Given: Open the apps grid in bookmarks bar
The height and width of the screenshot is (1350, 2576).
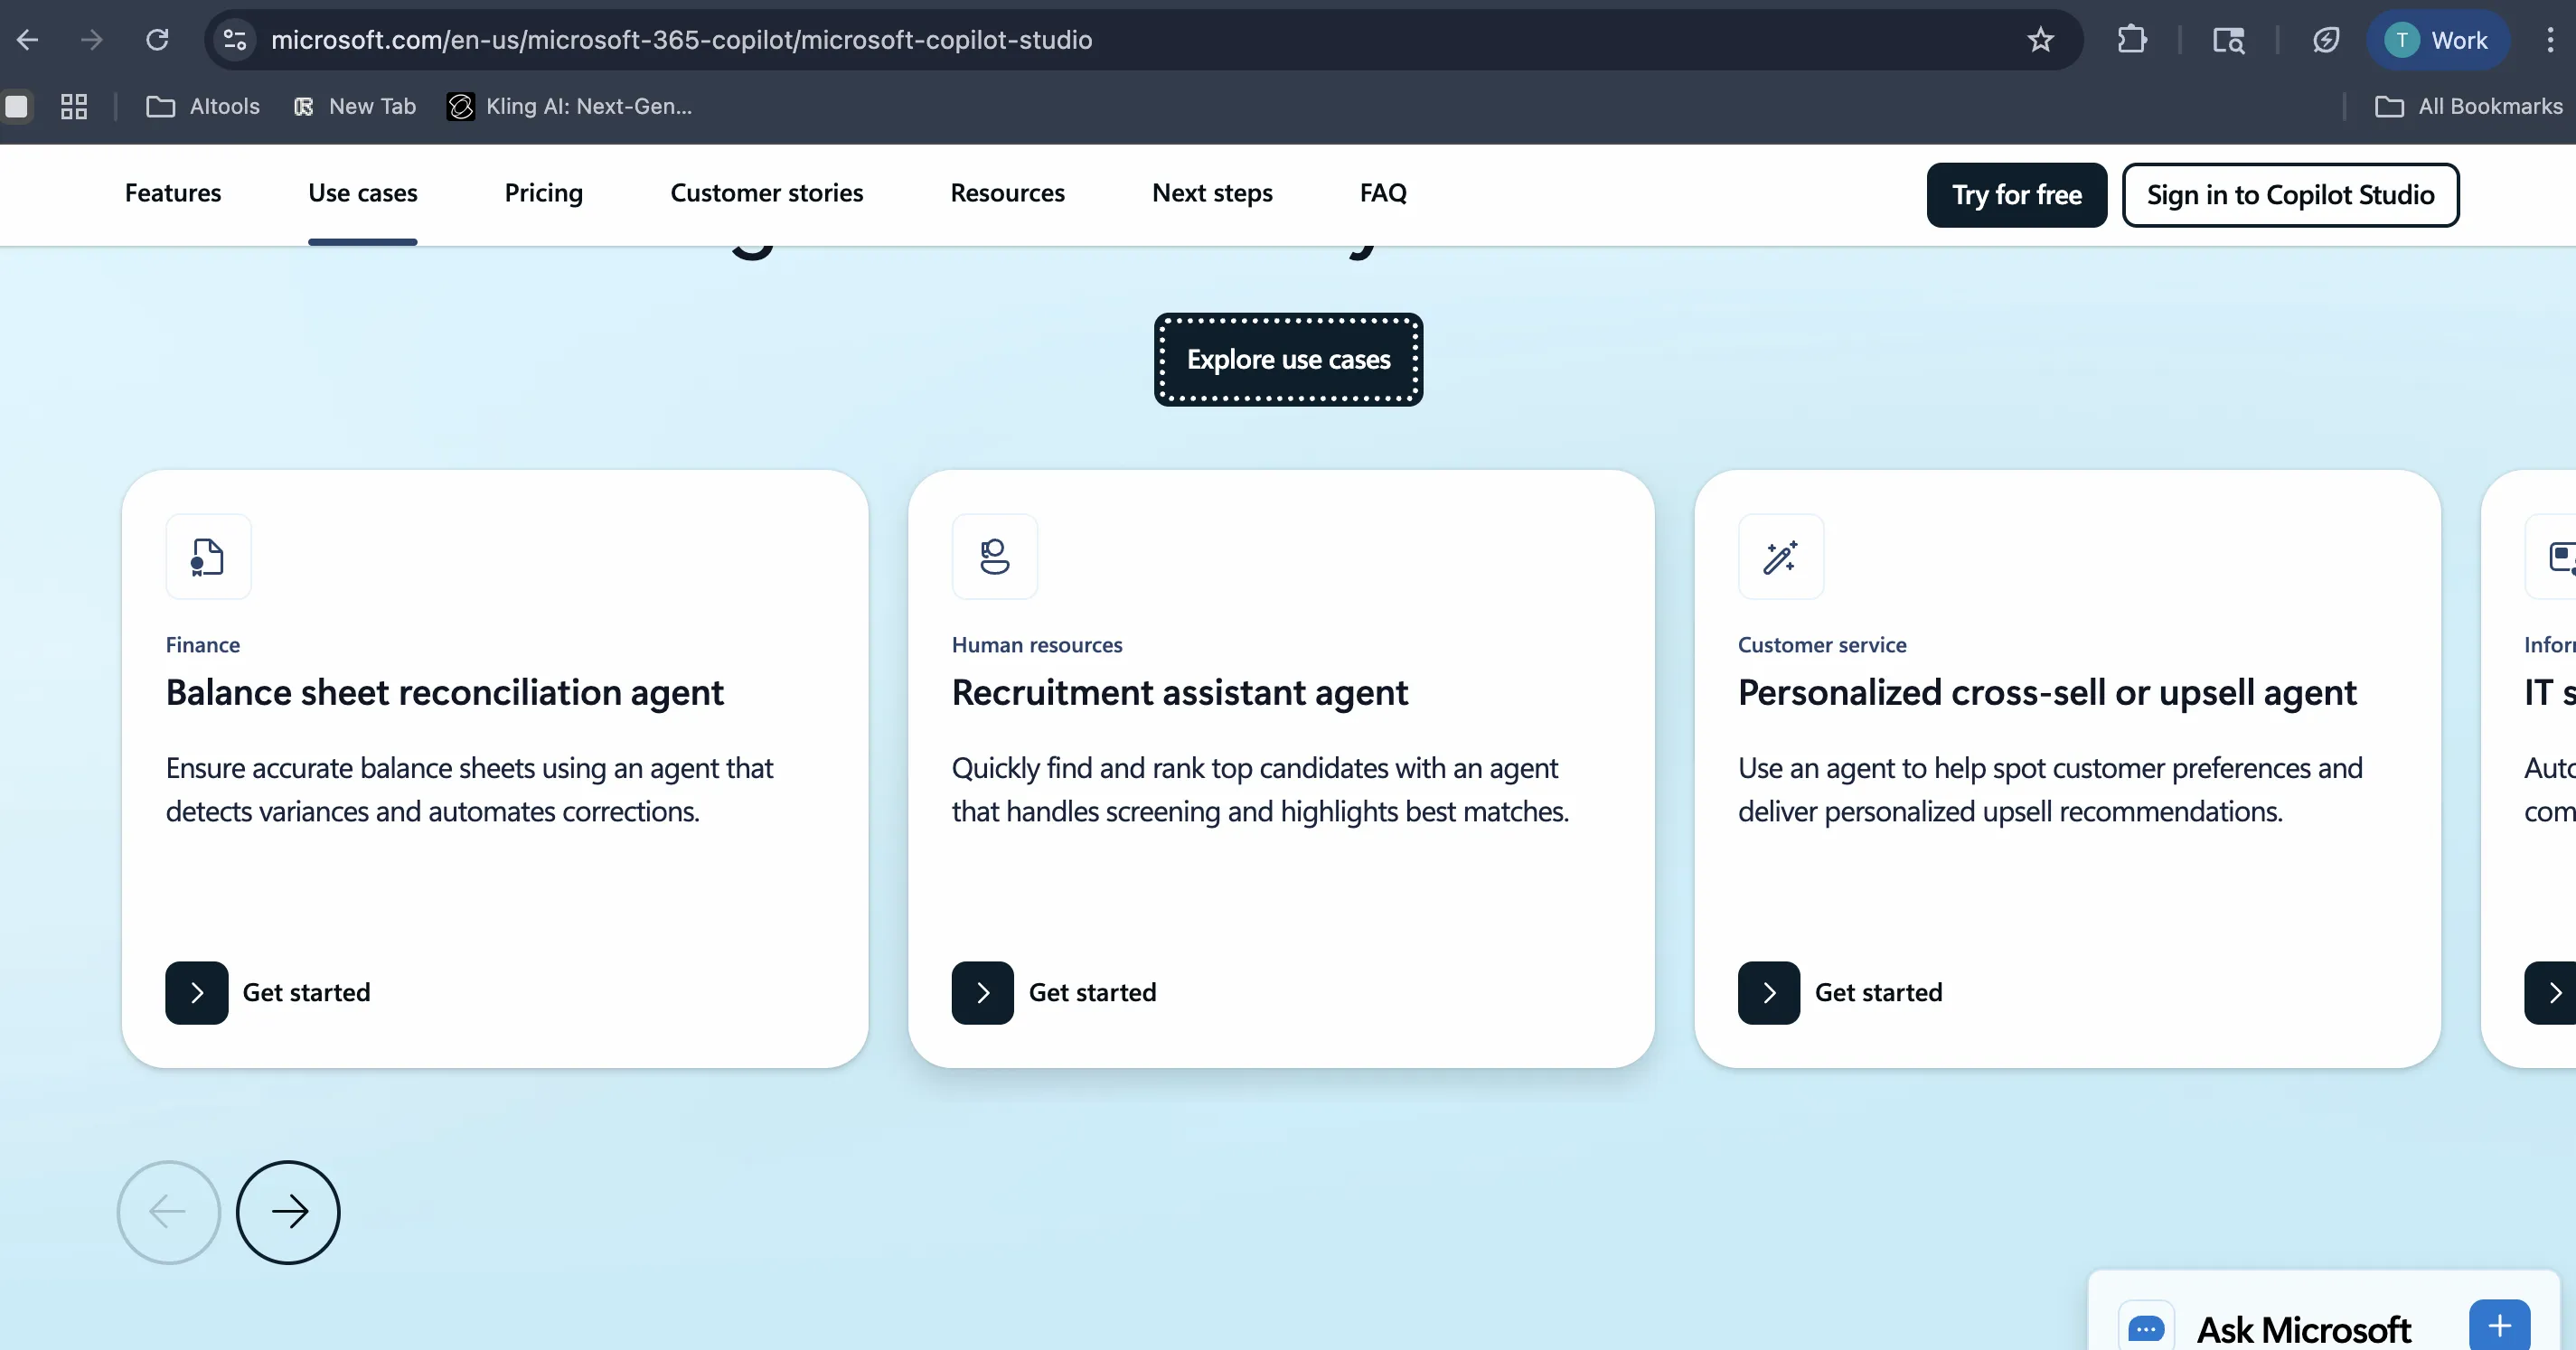Looking at the screenshot, I should coord(74,106).
